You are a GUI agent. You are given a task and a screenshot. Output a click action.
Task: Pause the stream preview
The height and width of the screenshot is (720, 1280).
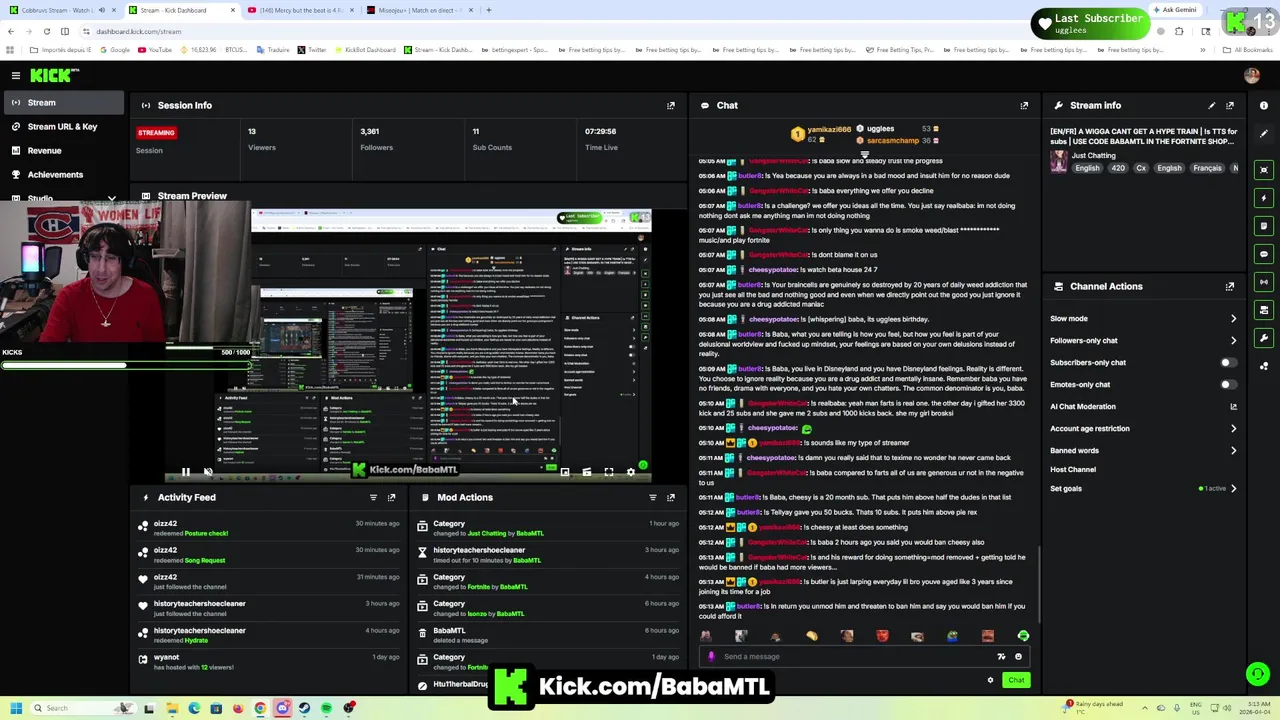[185, 472]
